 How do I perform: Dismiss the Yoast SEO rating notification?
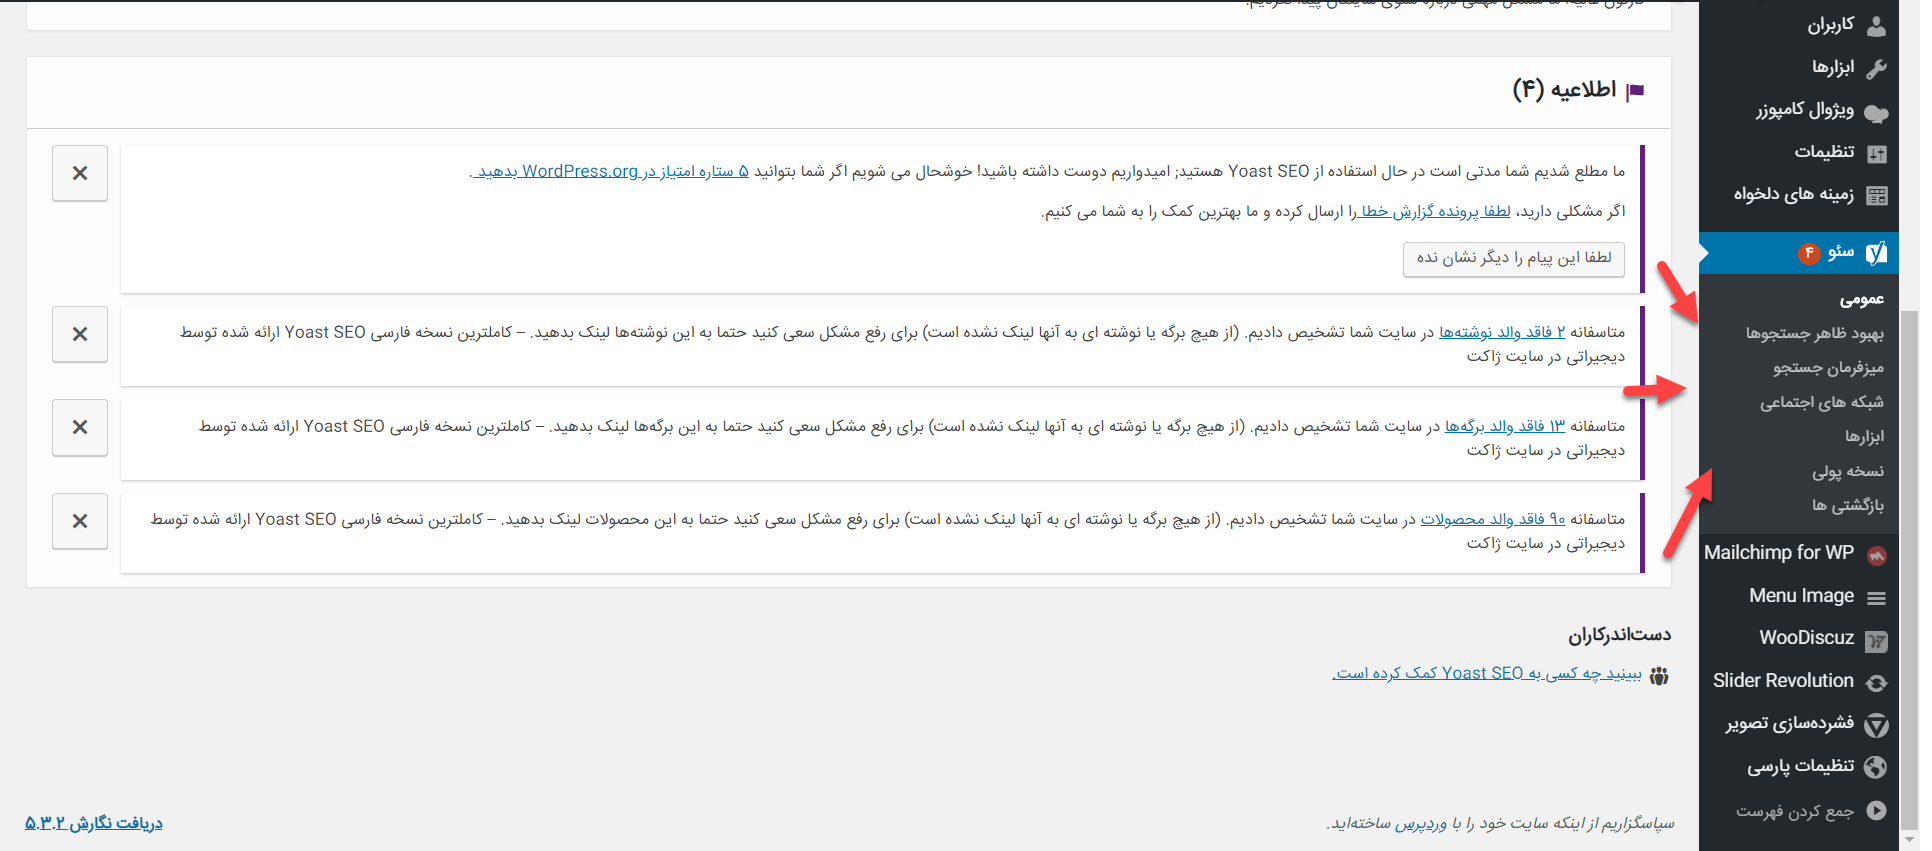click(x=80, y=173)
